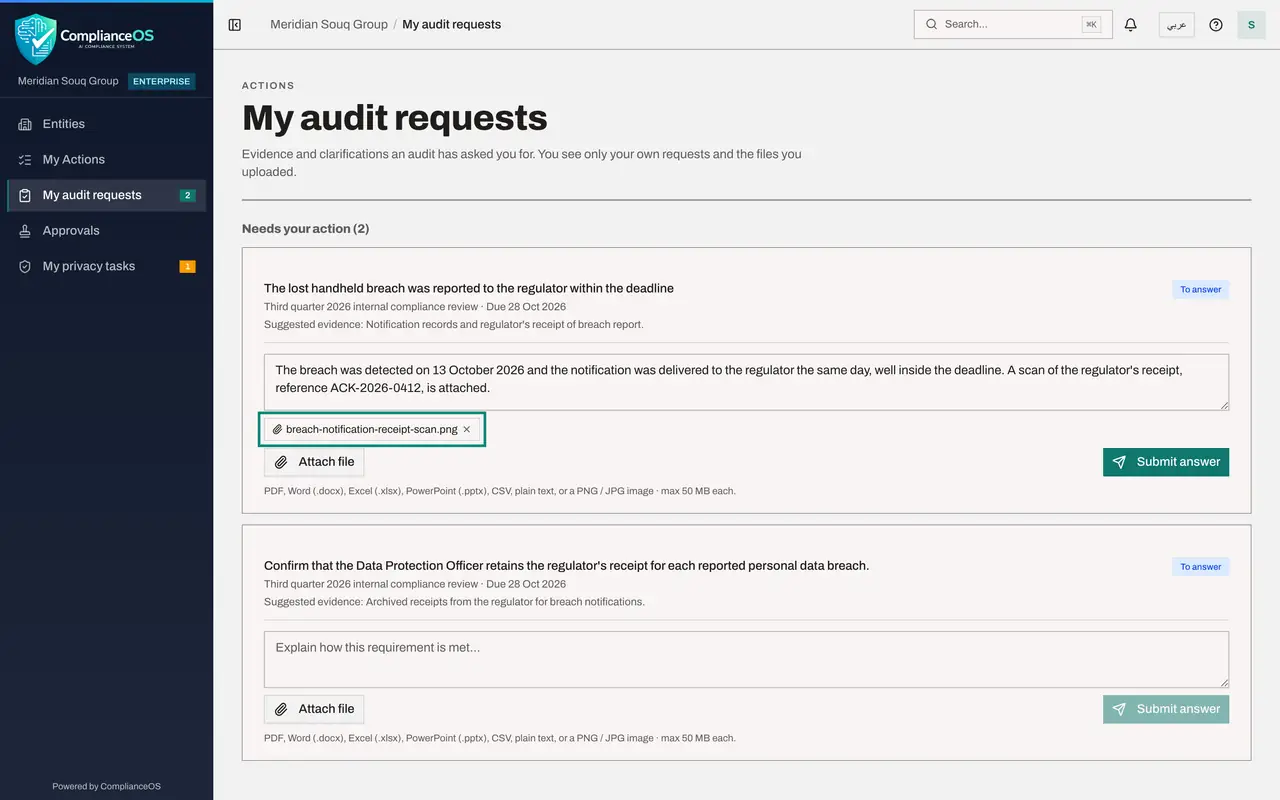
Task: Open the notifications bell
Action: [x=1131, y=24]
